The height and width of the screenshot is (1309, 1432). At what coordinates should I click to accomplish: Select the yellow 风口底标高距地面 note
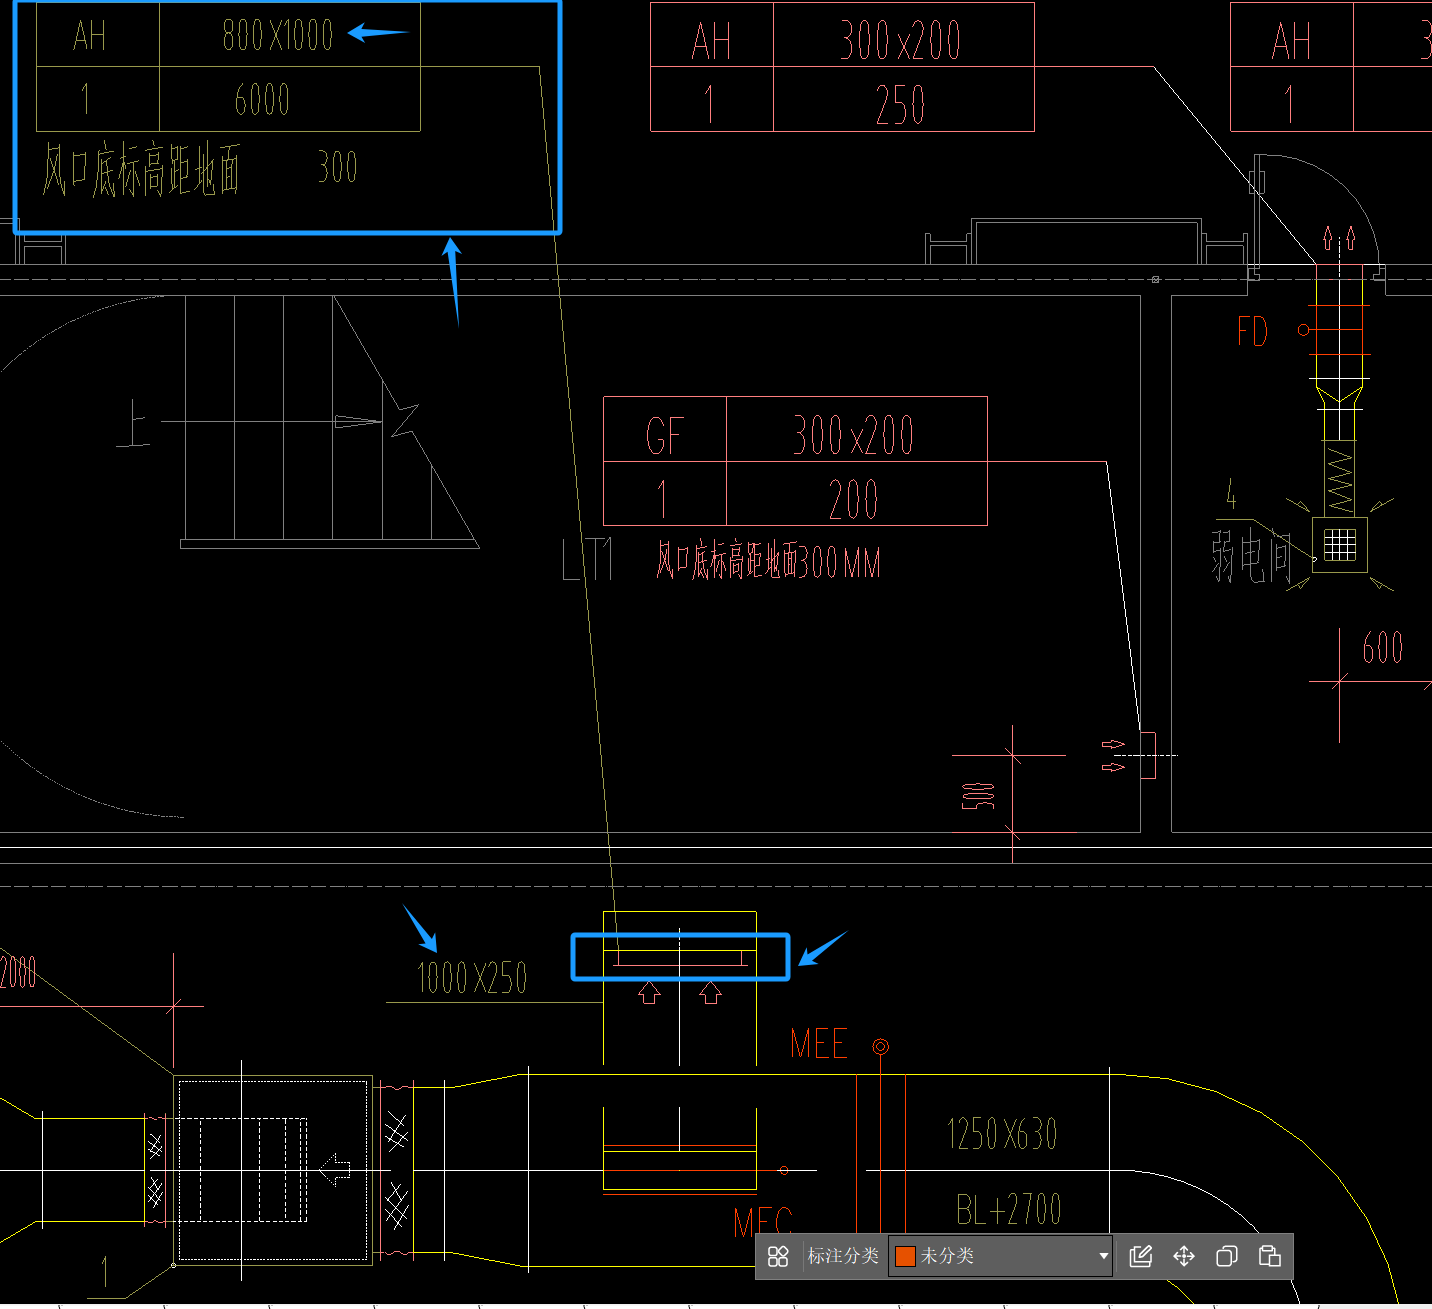click(141, 169)
